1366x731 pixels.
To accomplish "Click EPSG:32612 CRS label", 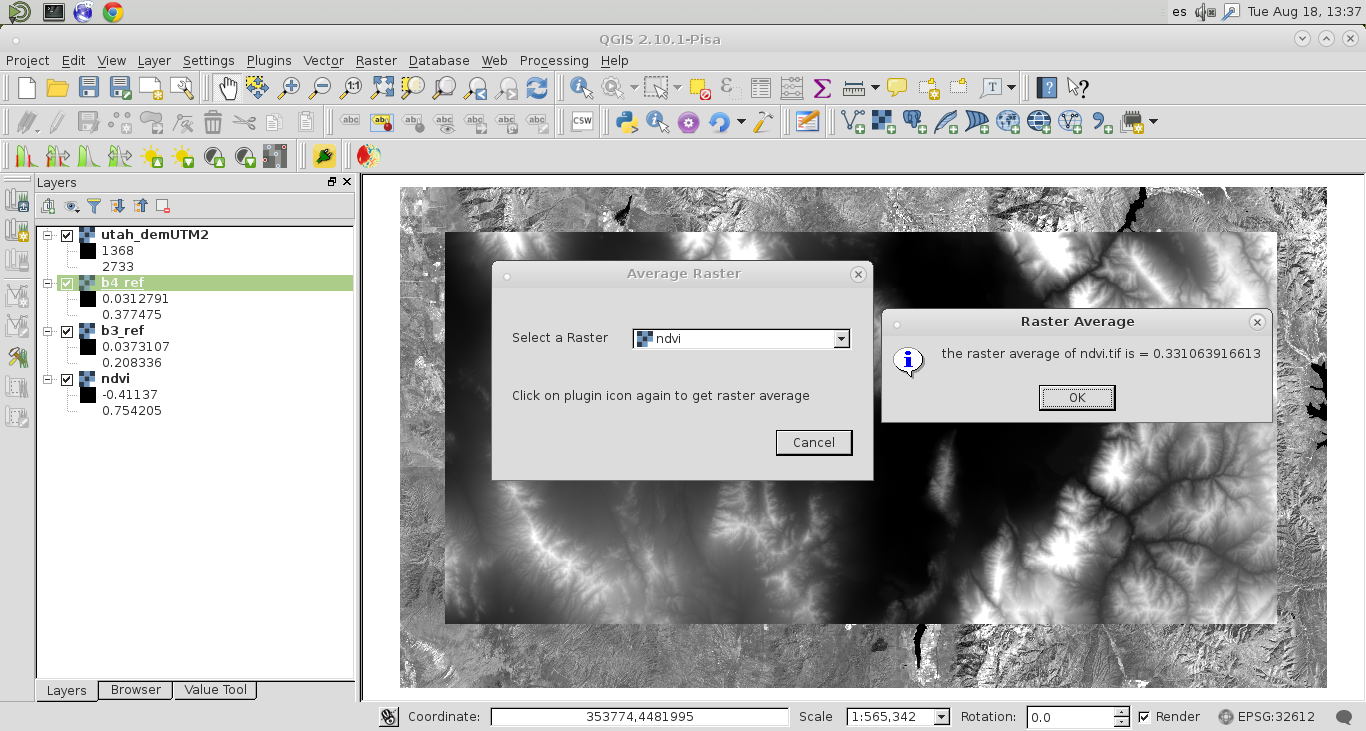I will 1276,717.
